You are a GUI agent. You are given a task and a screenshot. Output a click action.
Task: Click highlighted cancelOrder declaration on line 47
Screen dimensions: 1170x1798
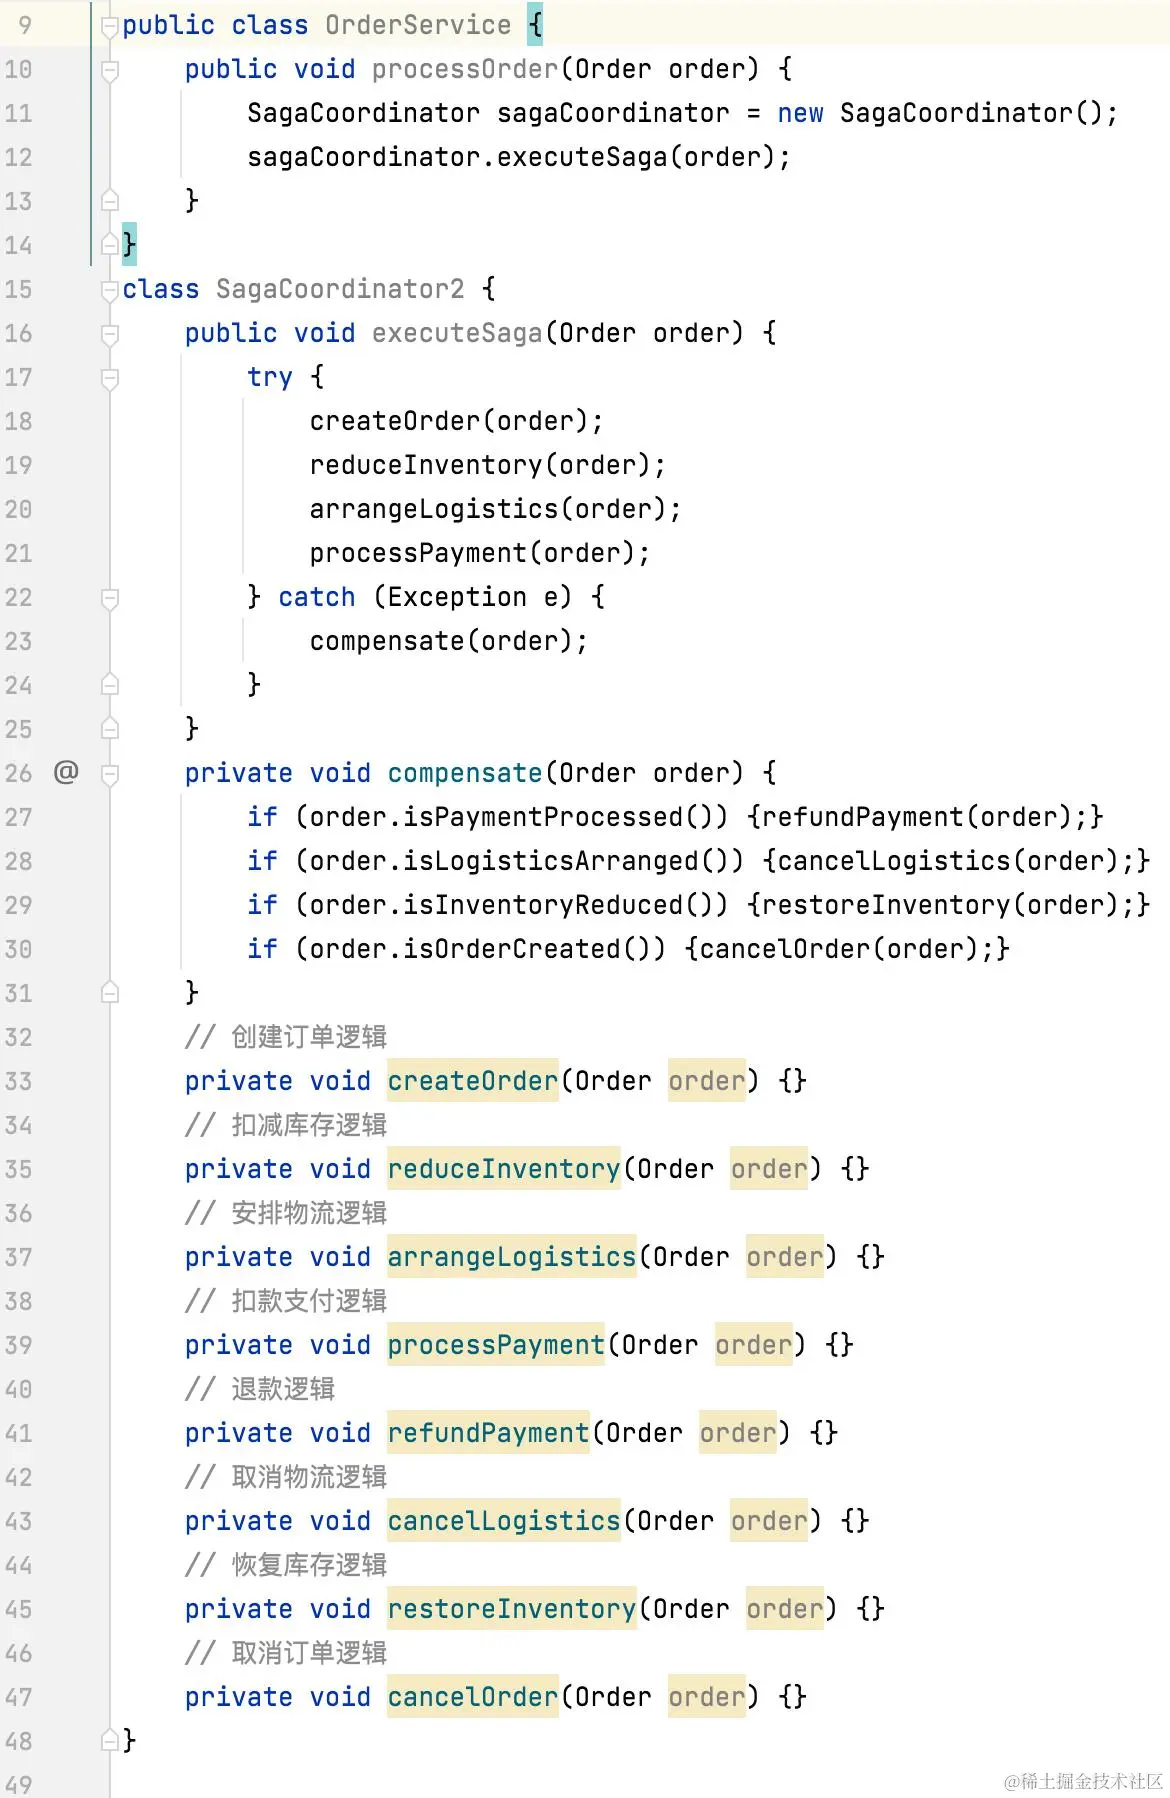pyautogui.click(x=472, y=1697)
